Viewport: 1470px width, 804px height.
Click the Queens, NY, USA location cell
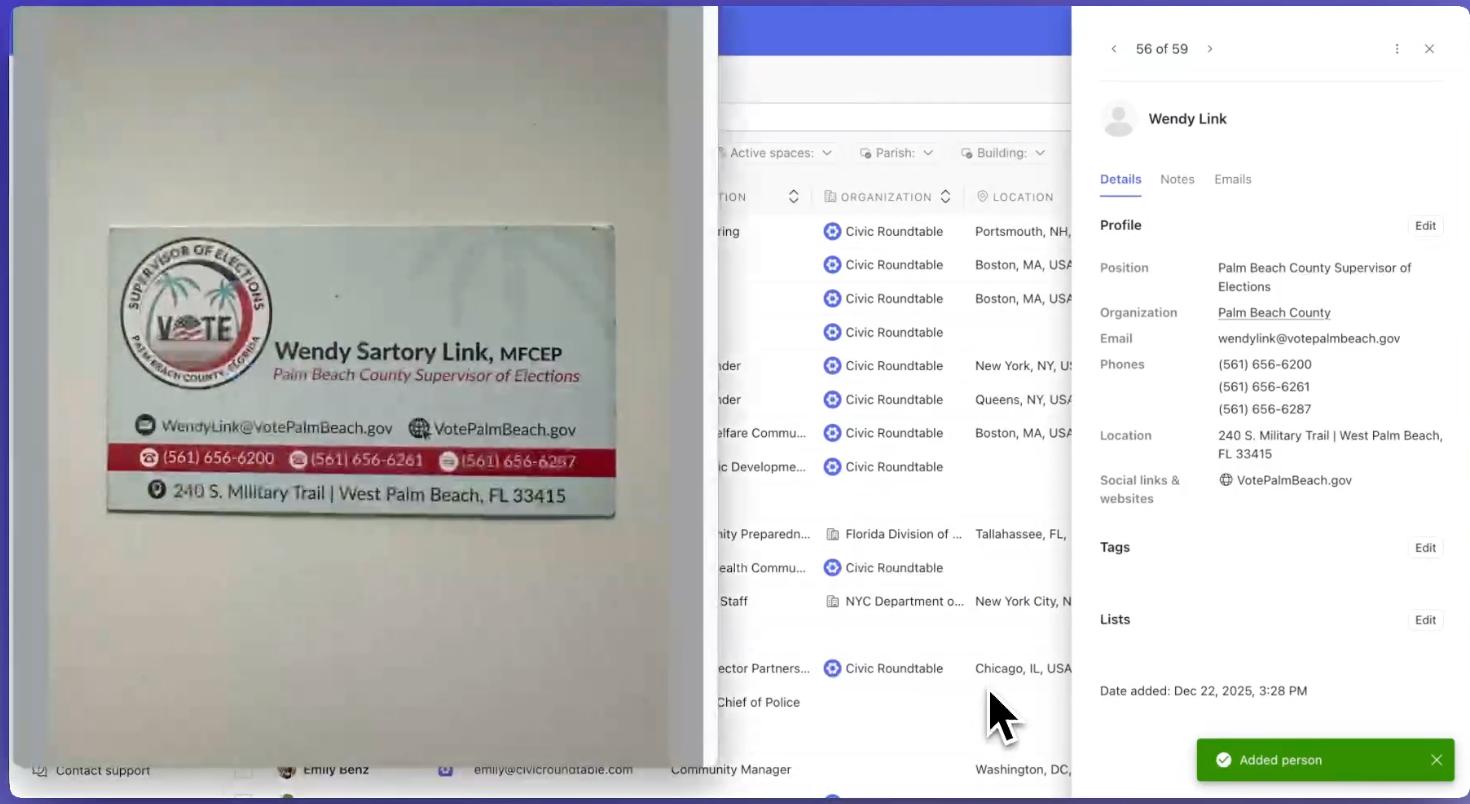point(1023,399)
